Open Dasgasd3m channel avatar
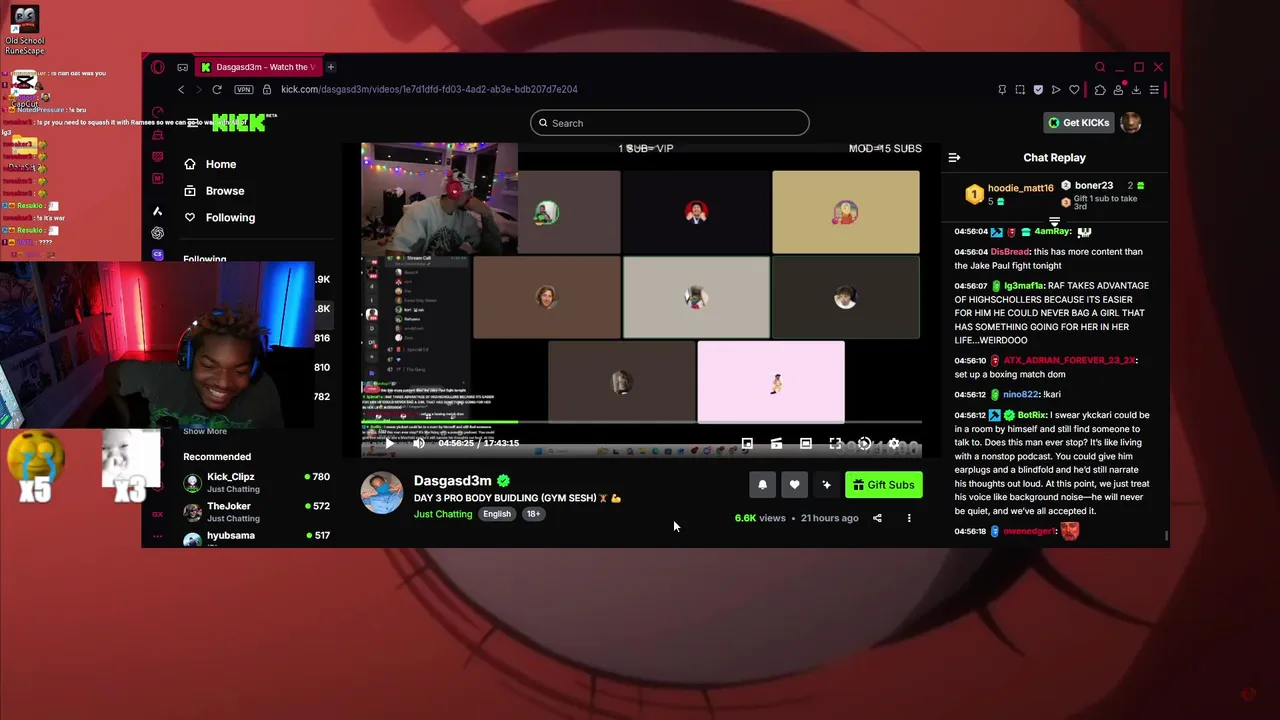Image resolution: width=1280 pixels, height=720 pixels. pos(382,493)
